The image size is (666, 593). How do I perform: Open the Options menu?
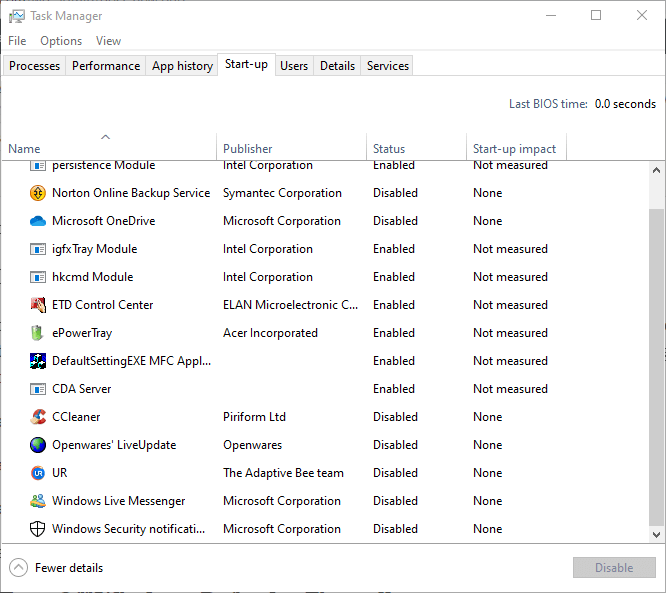click(61, 41)
